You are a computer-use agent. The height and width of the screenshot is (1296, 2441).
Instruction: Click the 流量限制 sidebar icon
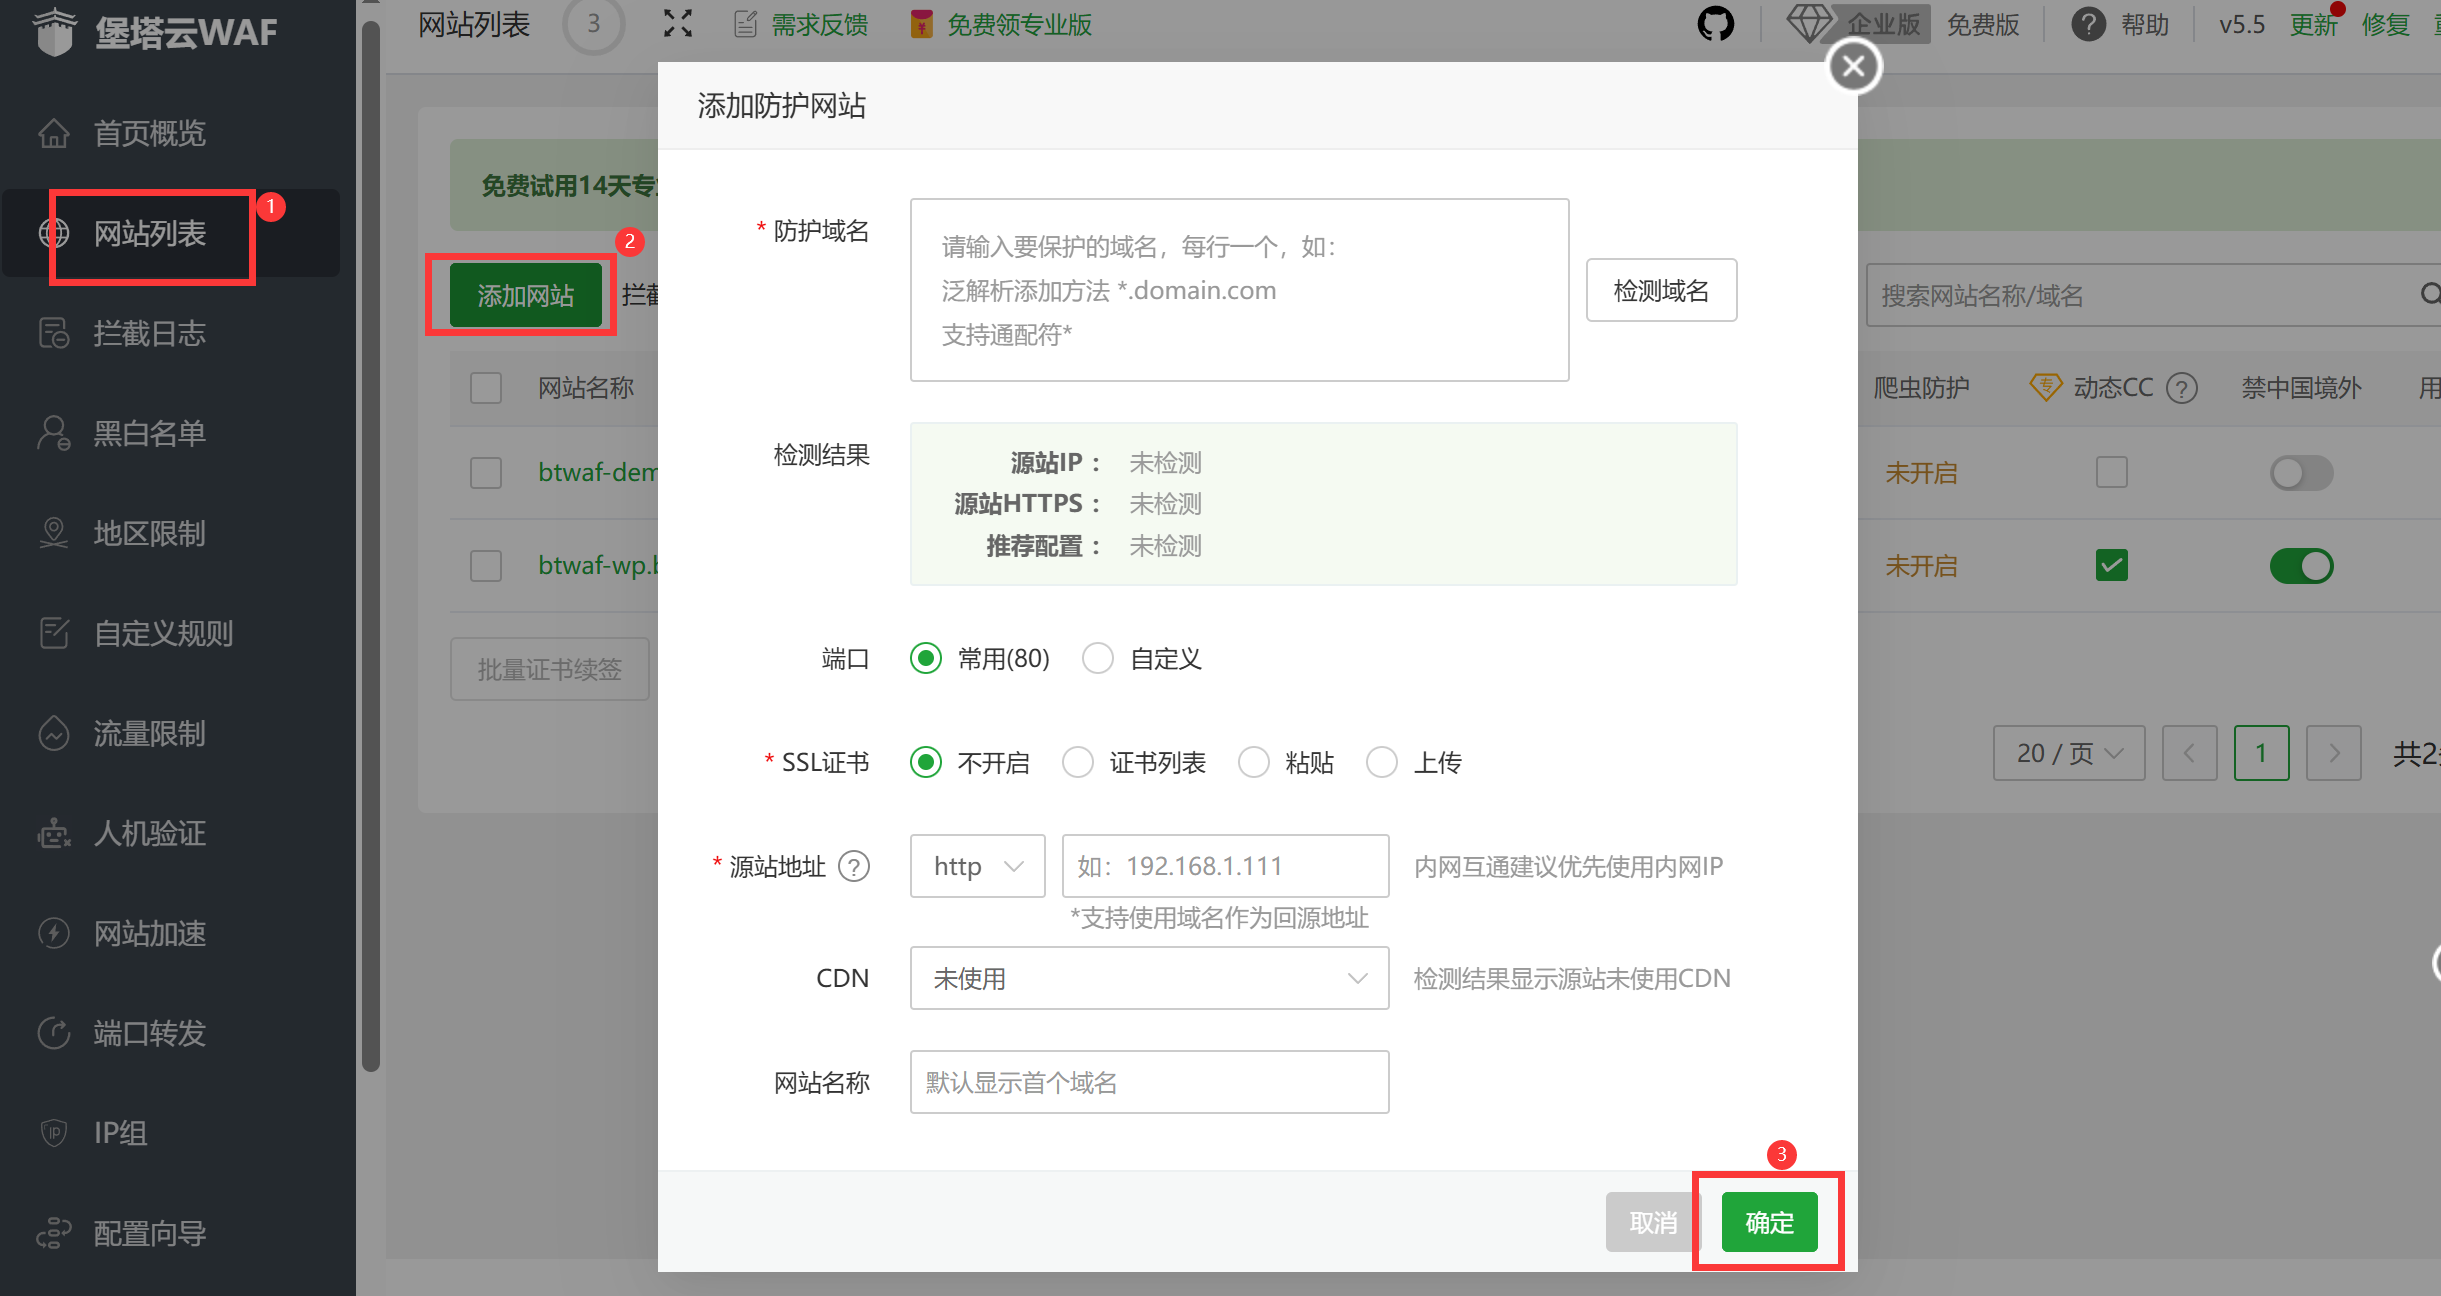(54, 733)
